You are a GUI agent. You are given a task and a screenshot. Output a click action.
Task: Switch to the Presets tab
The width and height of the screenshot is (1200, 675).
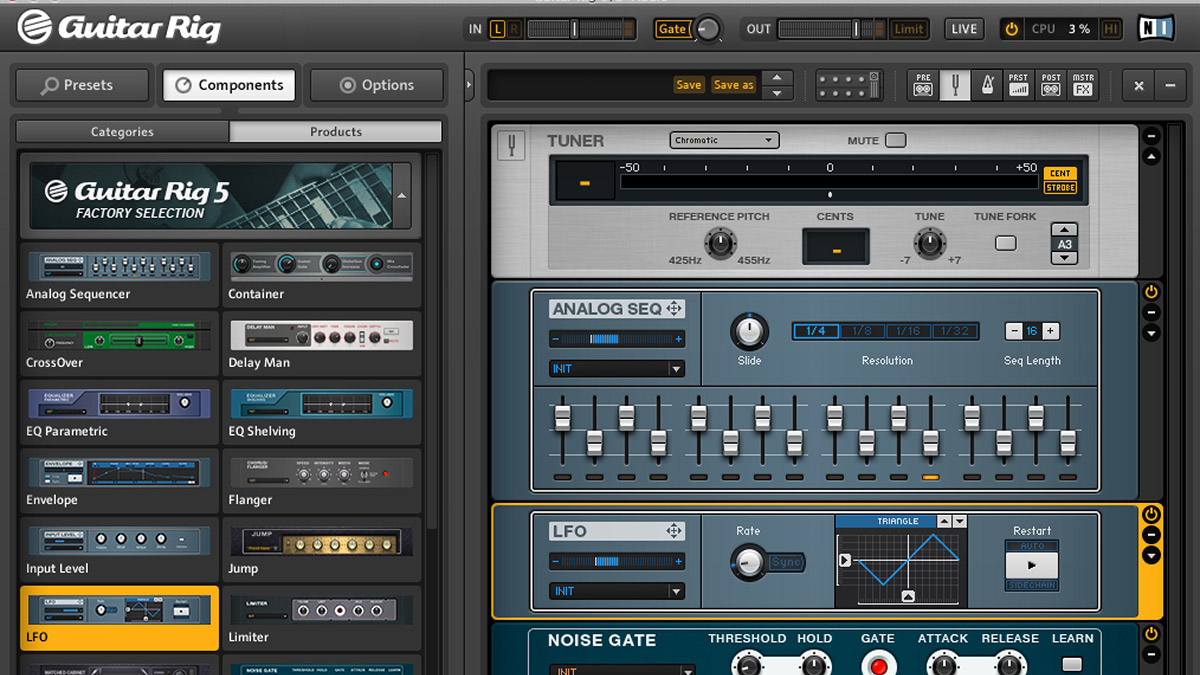point(81,85)
